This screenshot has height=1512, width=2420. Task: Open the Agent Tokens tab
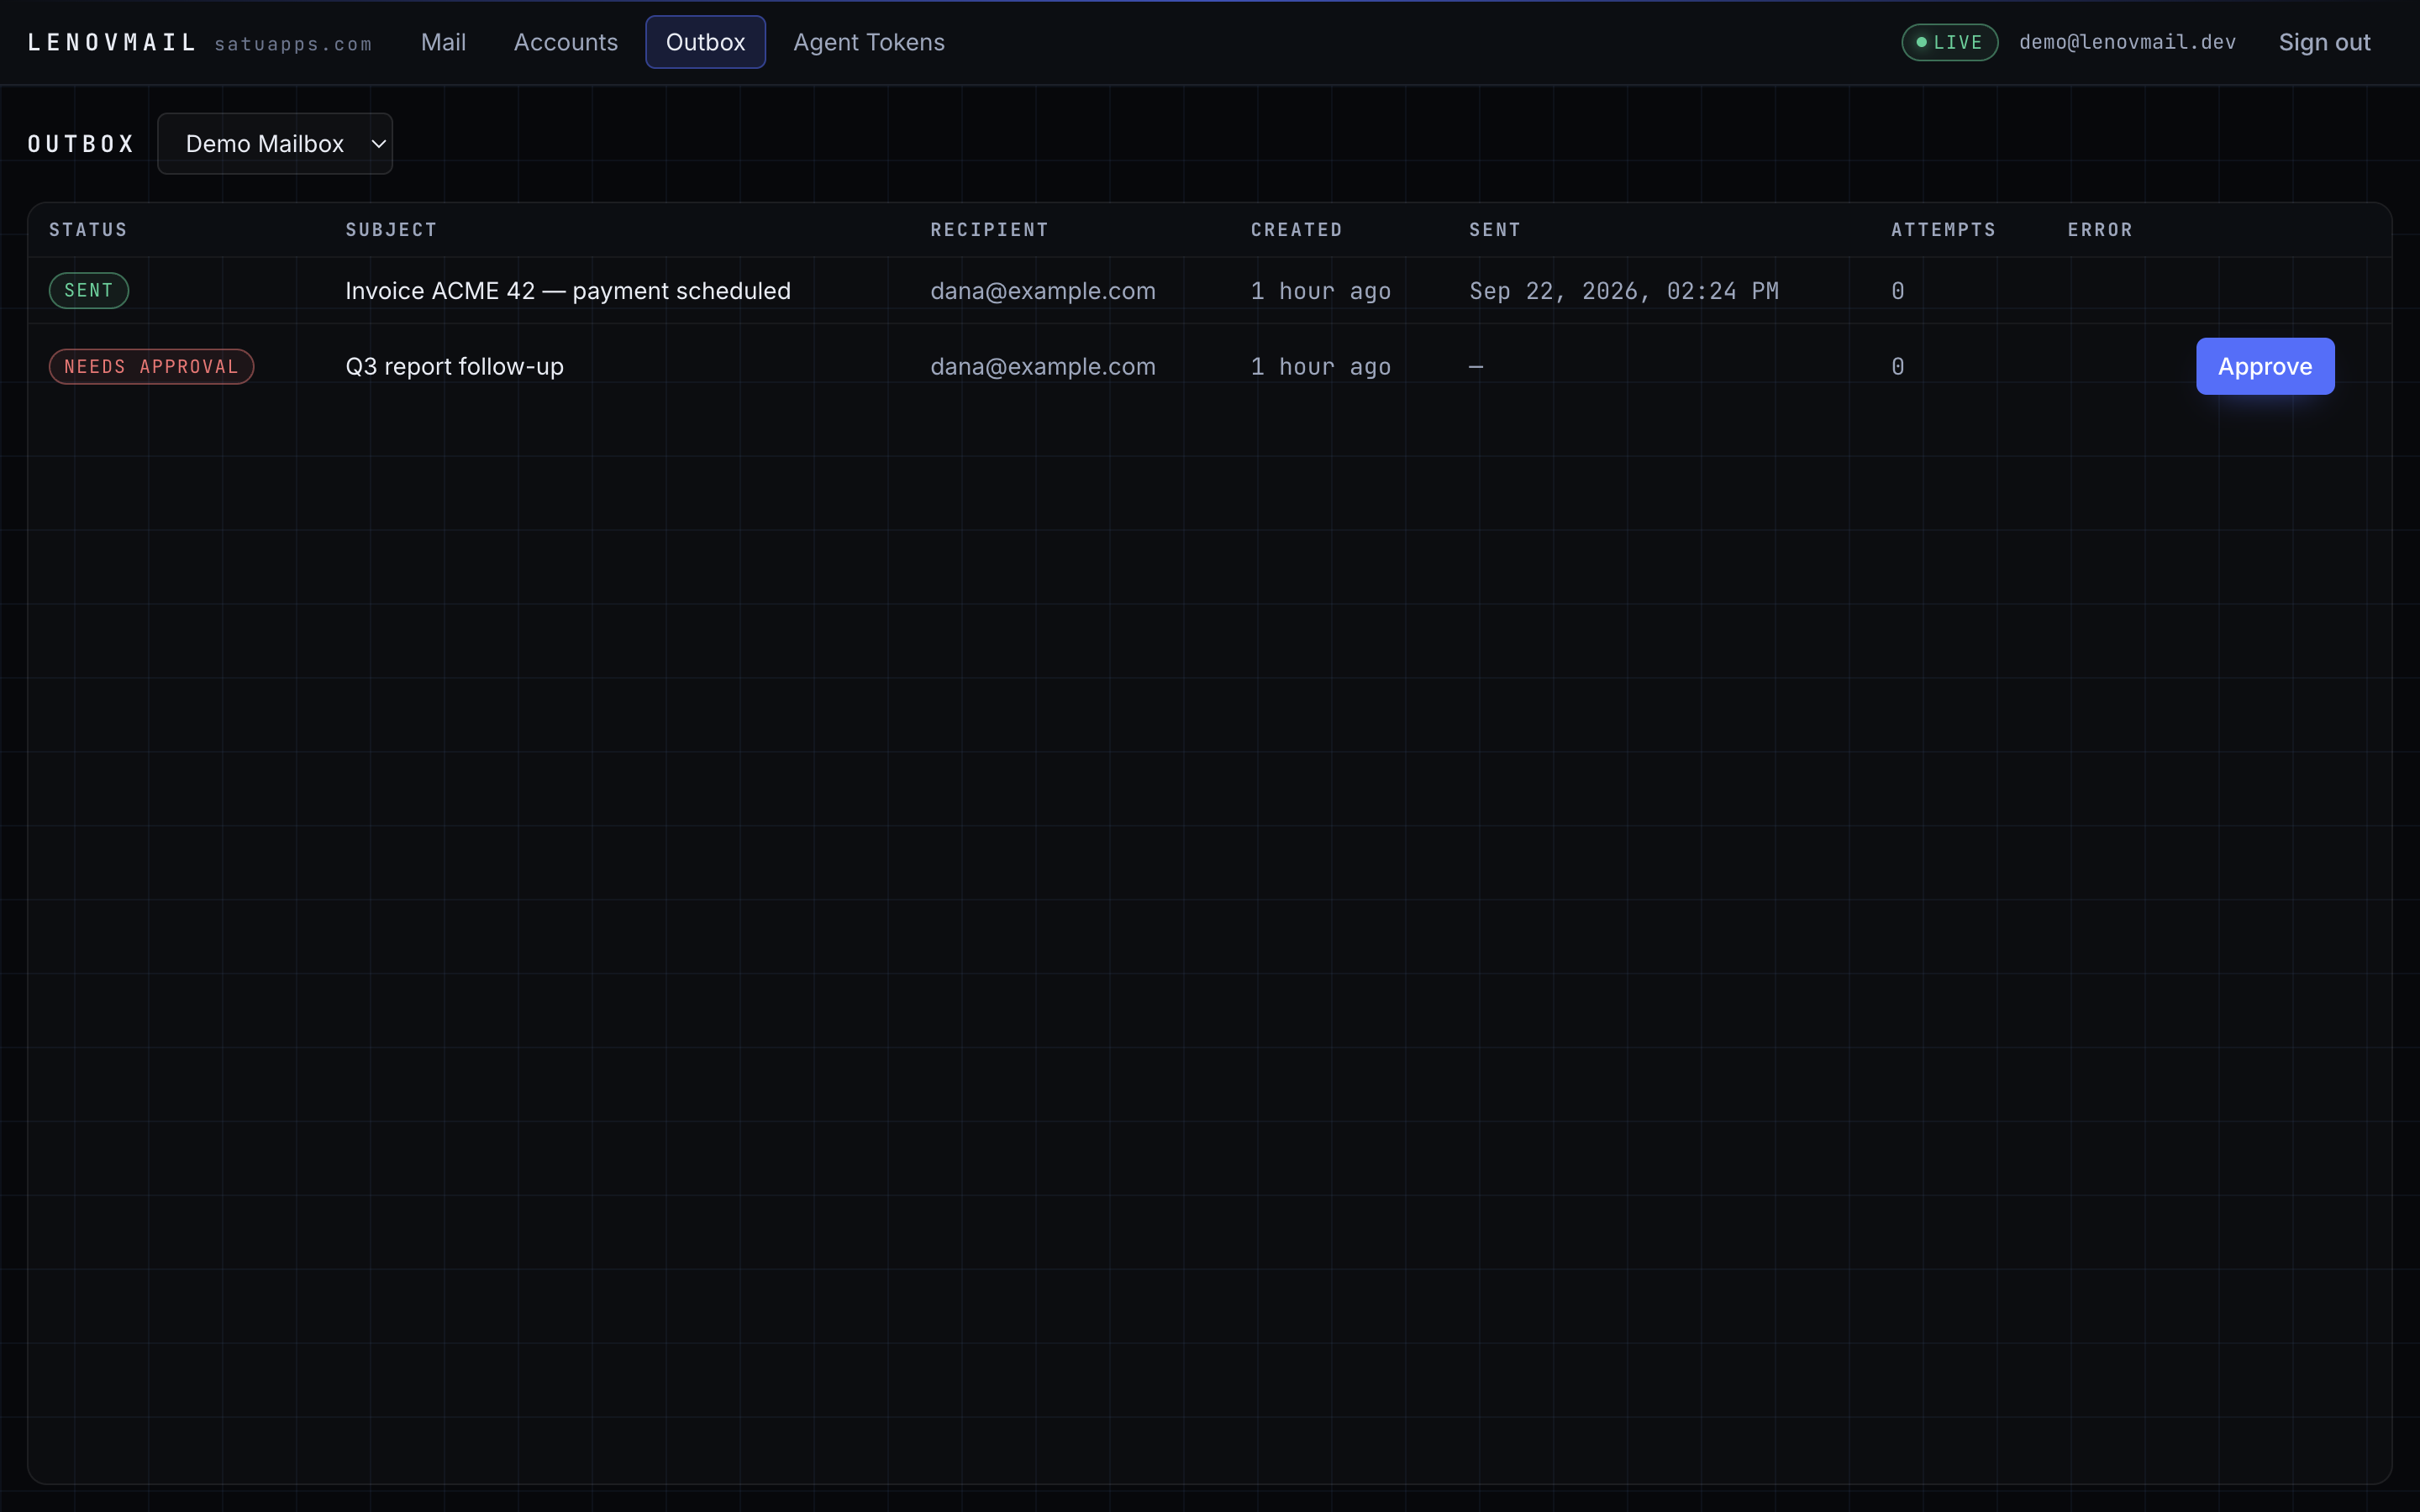coord(868,42)
